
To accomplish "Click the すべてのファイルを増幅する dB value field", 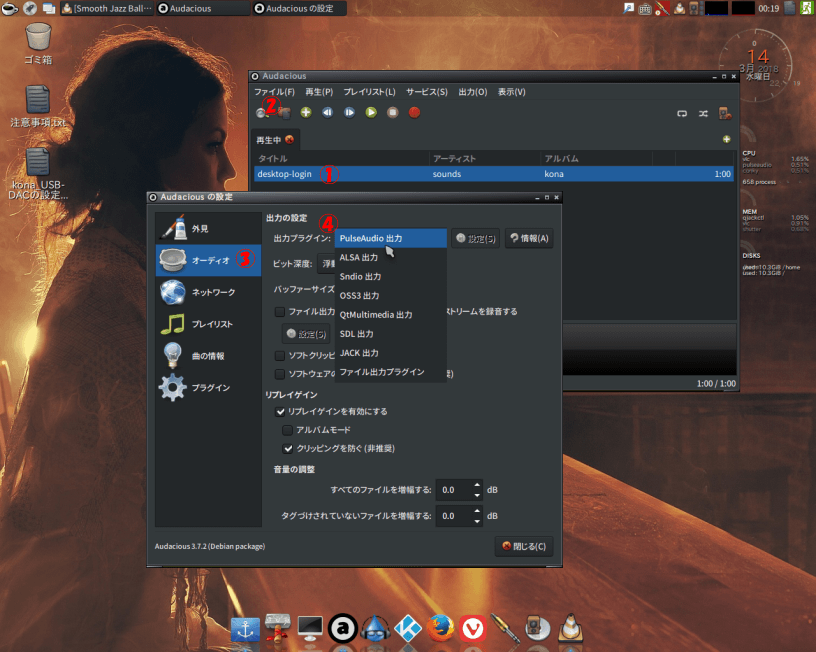I will pyautogui.click(x=454, y=490).
